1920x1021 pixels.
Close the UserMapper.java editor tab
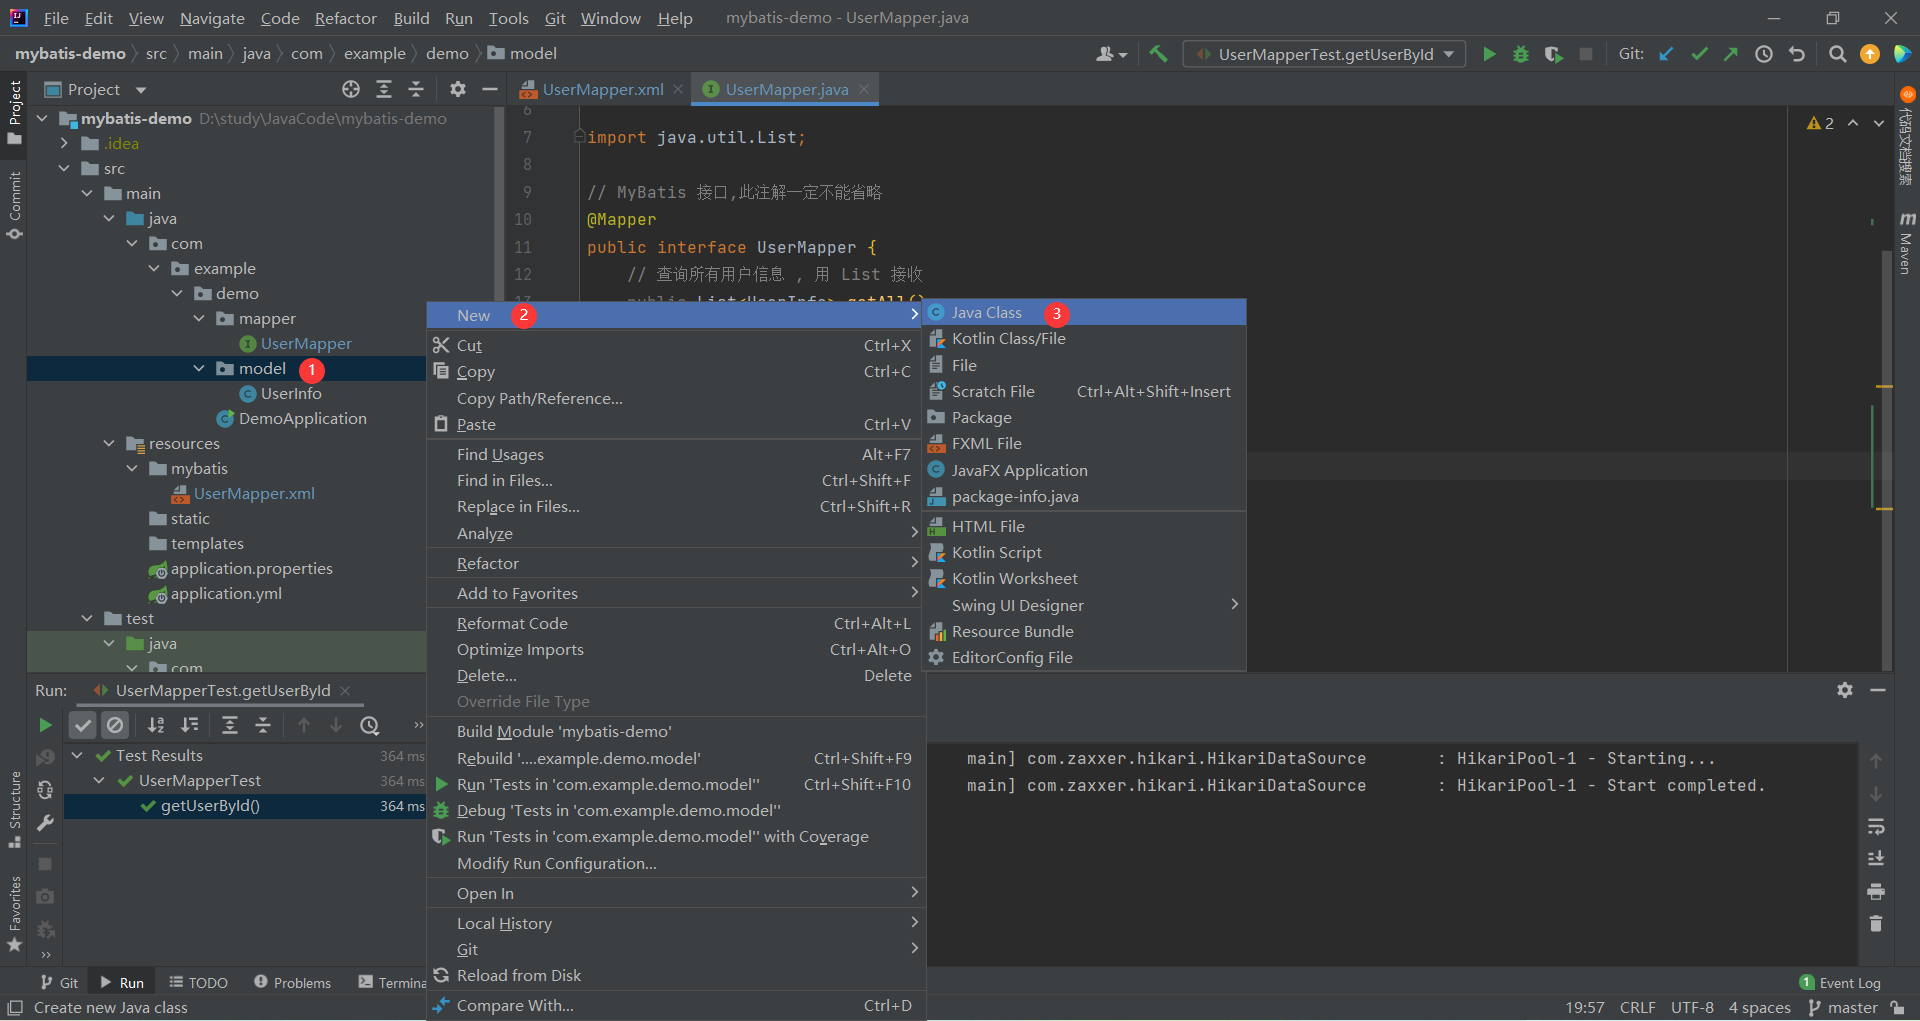[x=863, y=89]
